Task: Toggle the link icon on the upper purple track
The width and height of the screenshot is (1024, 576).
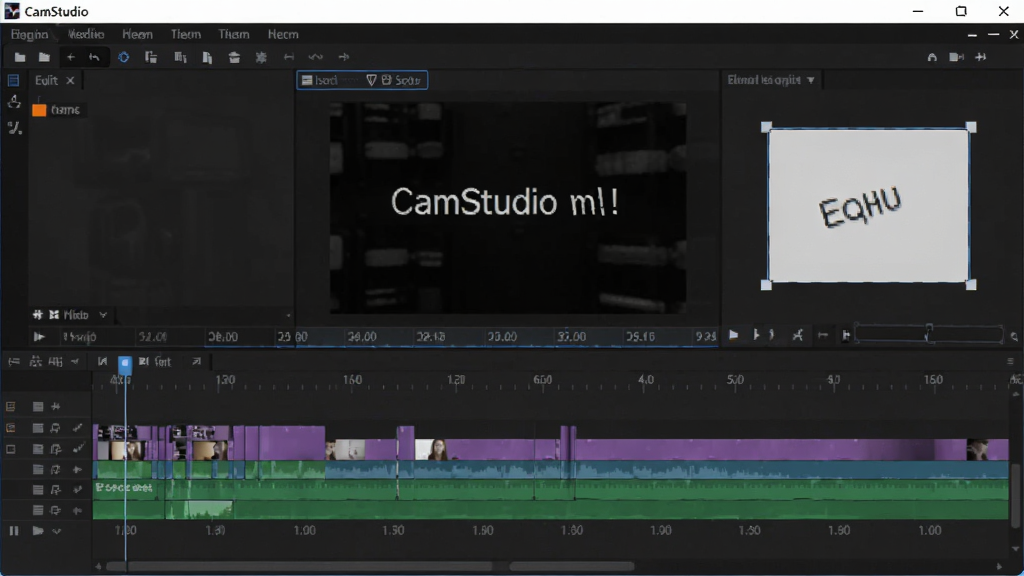Action: [78, 428]
